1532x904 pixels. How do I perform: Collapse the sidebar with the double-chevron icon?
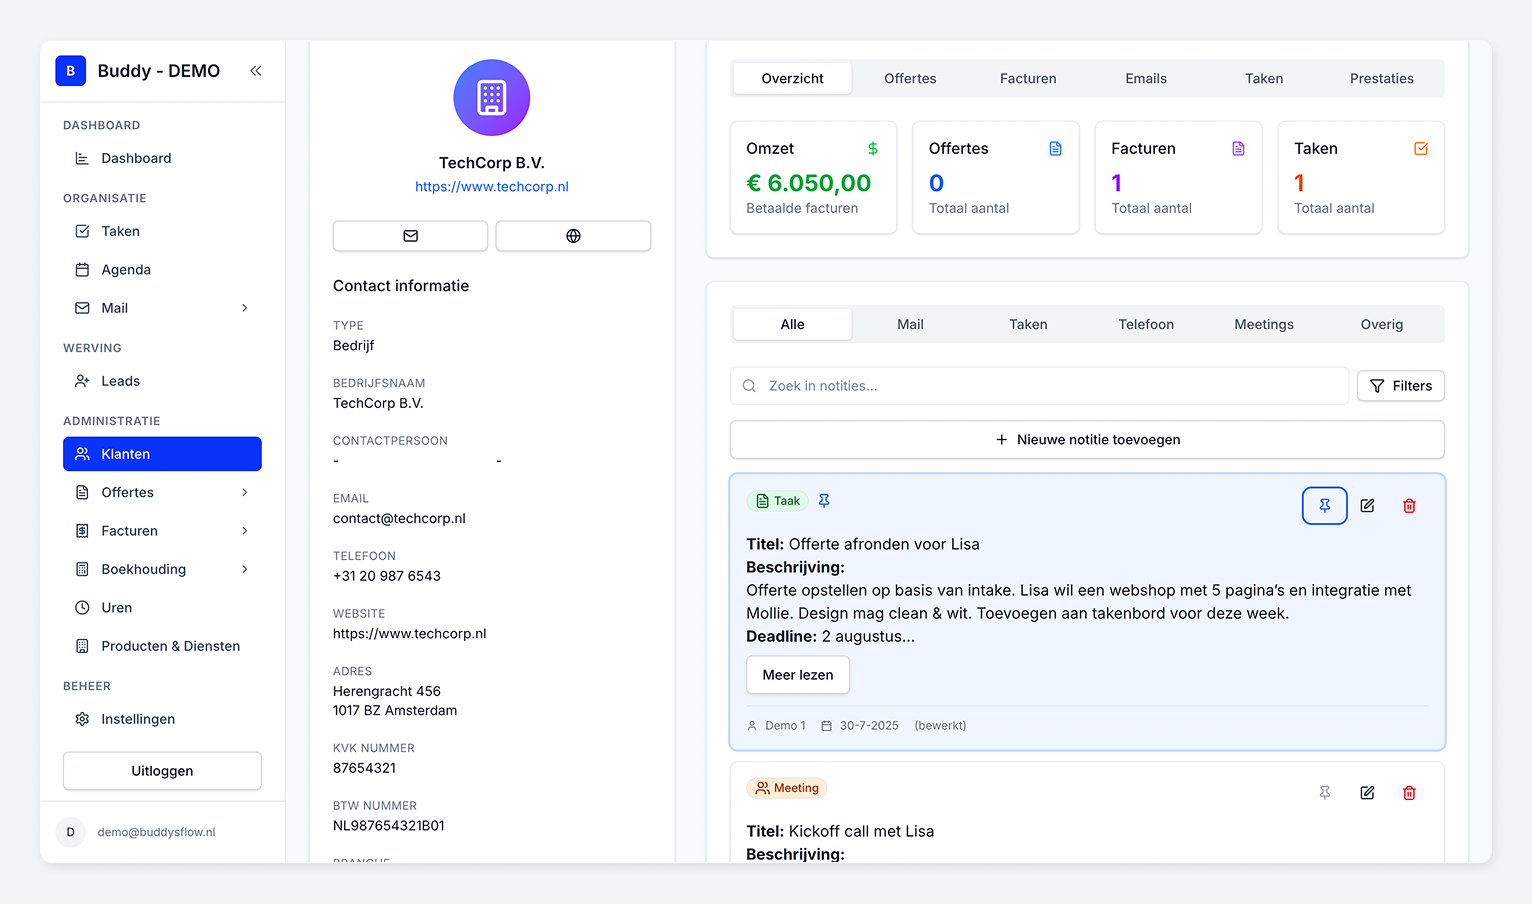(x=255, y=71)
